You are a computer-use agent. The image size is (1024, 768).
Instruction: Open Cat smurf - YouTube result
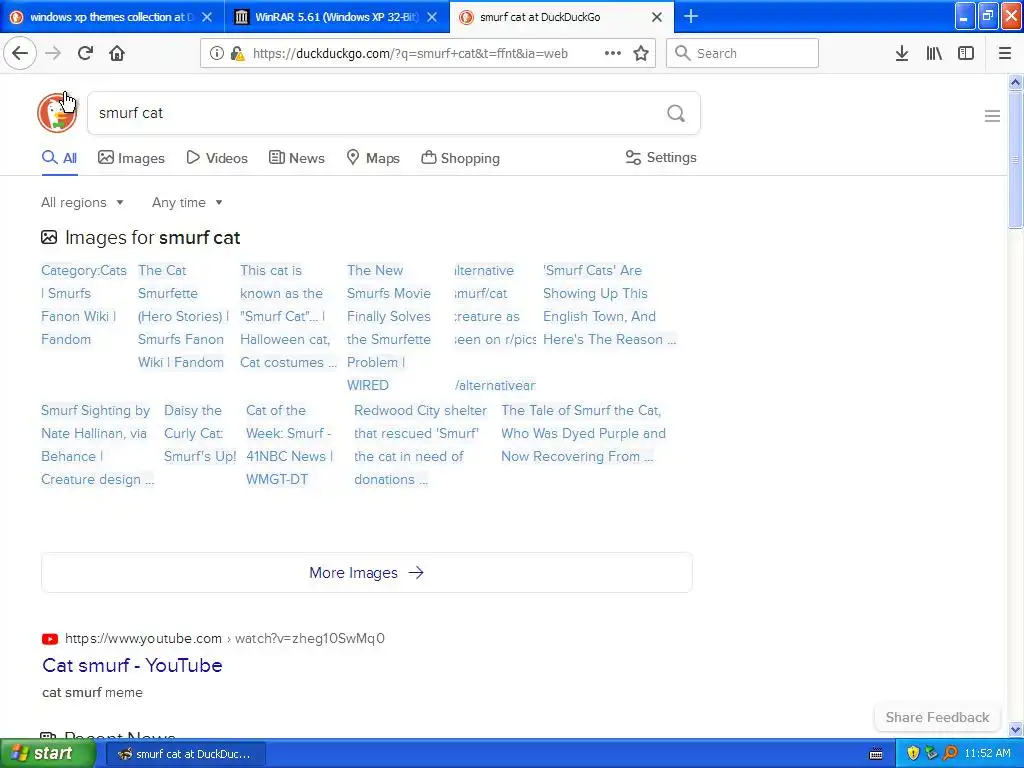132,665
